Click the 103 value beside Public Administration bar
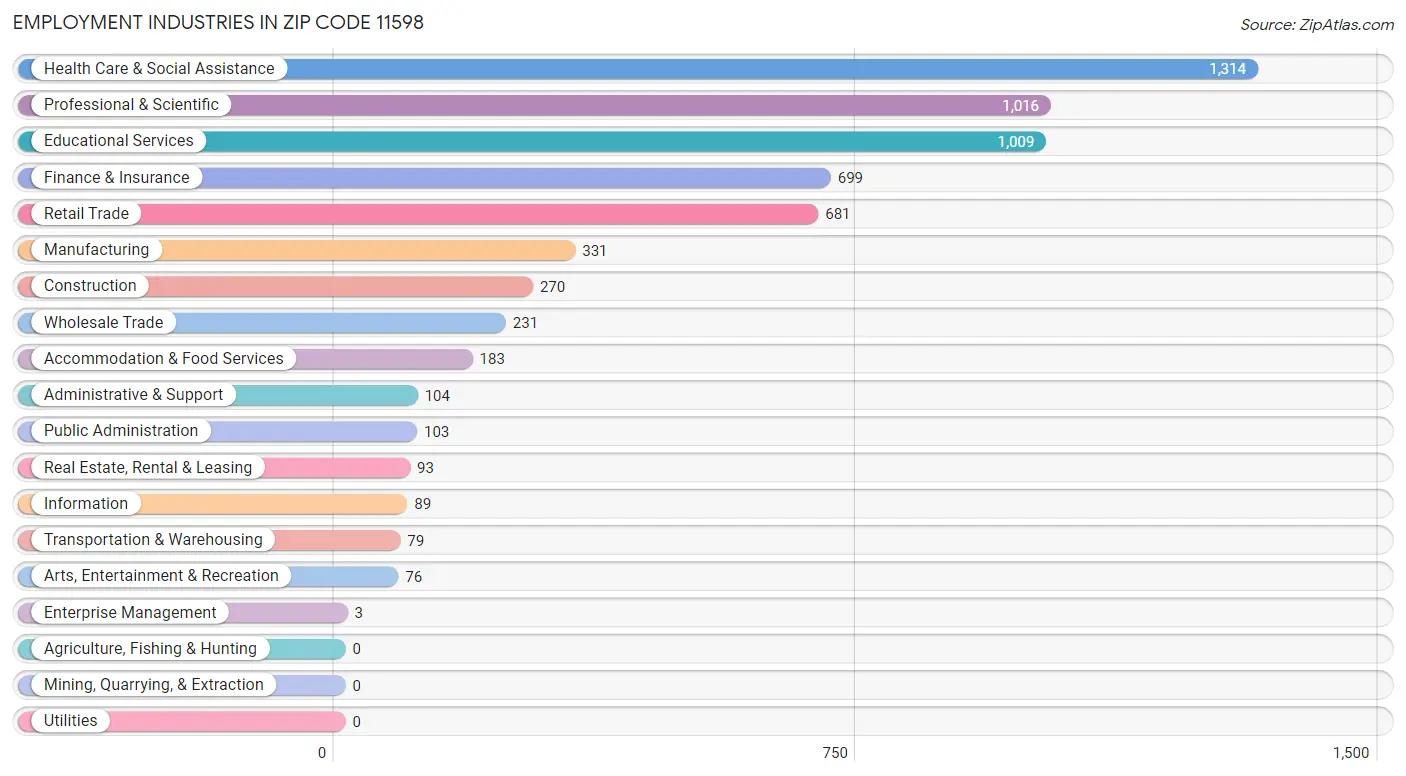 coord(436,431)
